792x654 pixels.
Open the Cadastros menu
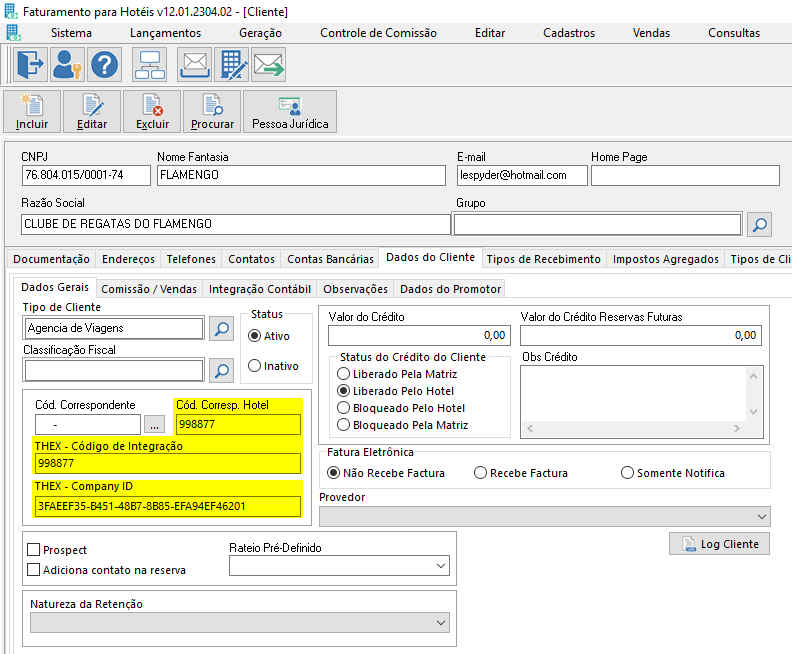[x=569, y=33]
